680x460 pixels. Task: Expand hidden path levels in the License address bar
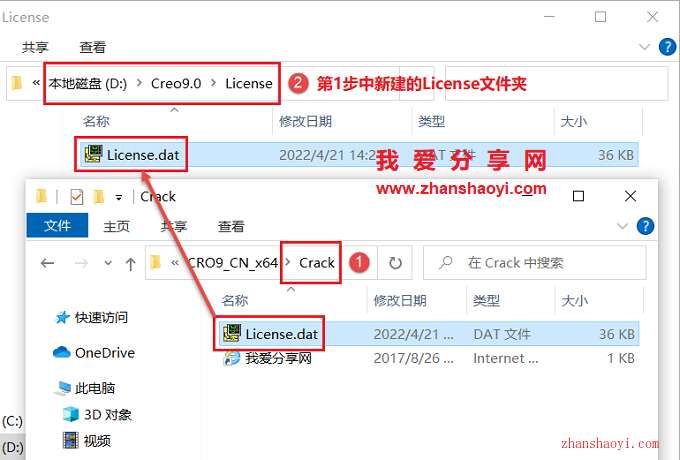36,83
